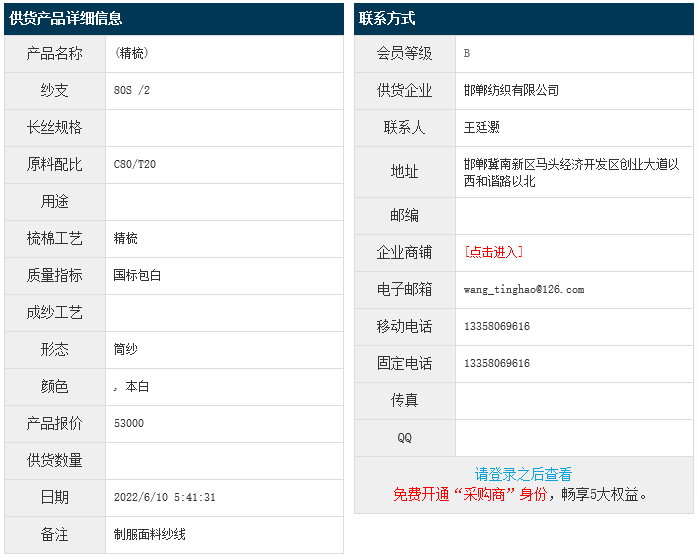697x558 pixels.
Task: Click the member level value B
Action: (x=467, y=53)
